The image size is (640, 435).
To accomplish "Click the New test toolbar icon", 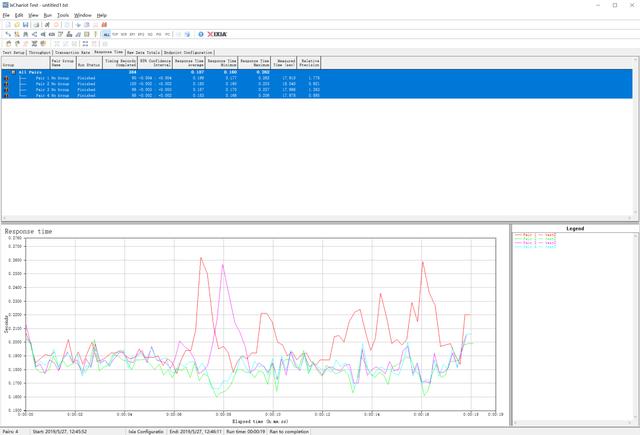I will 6,24.
